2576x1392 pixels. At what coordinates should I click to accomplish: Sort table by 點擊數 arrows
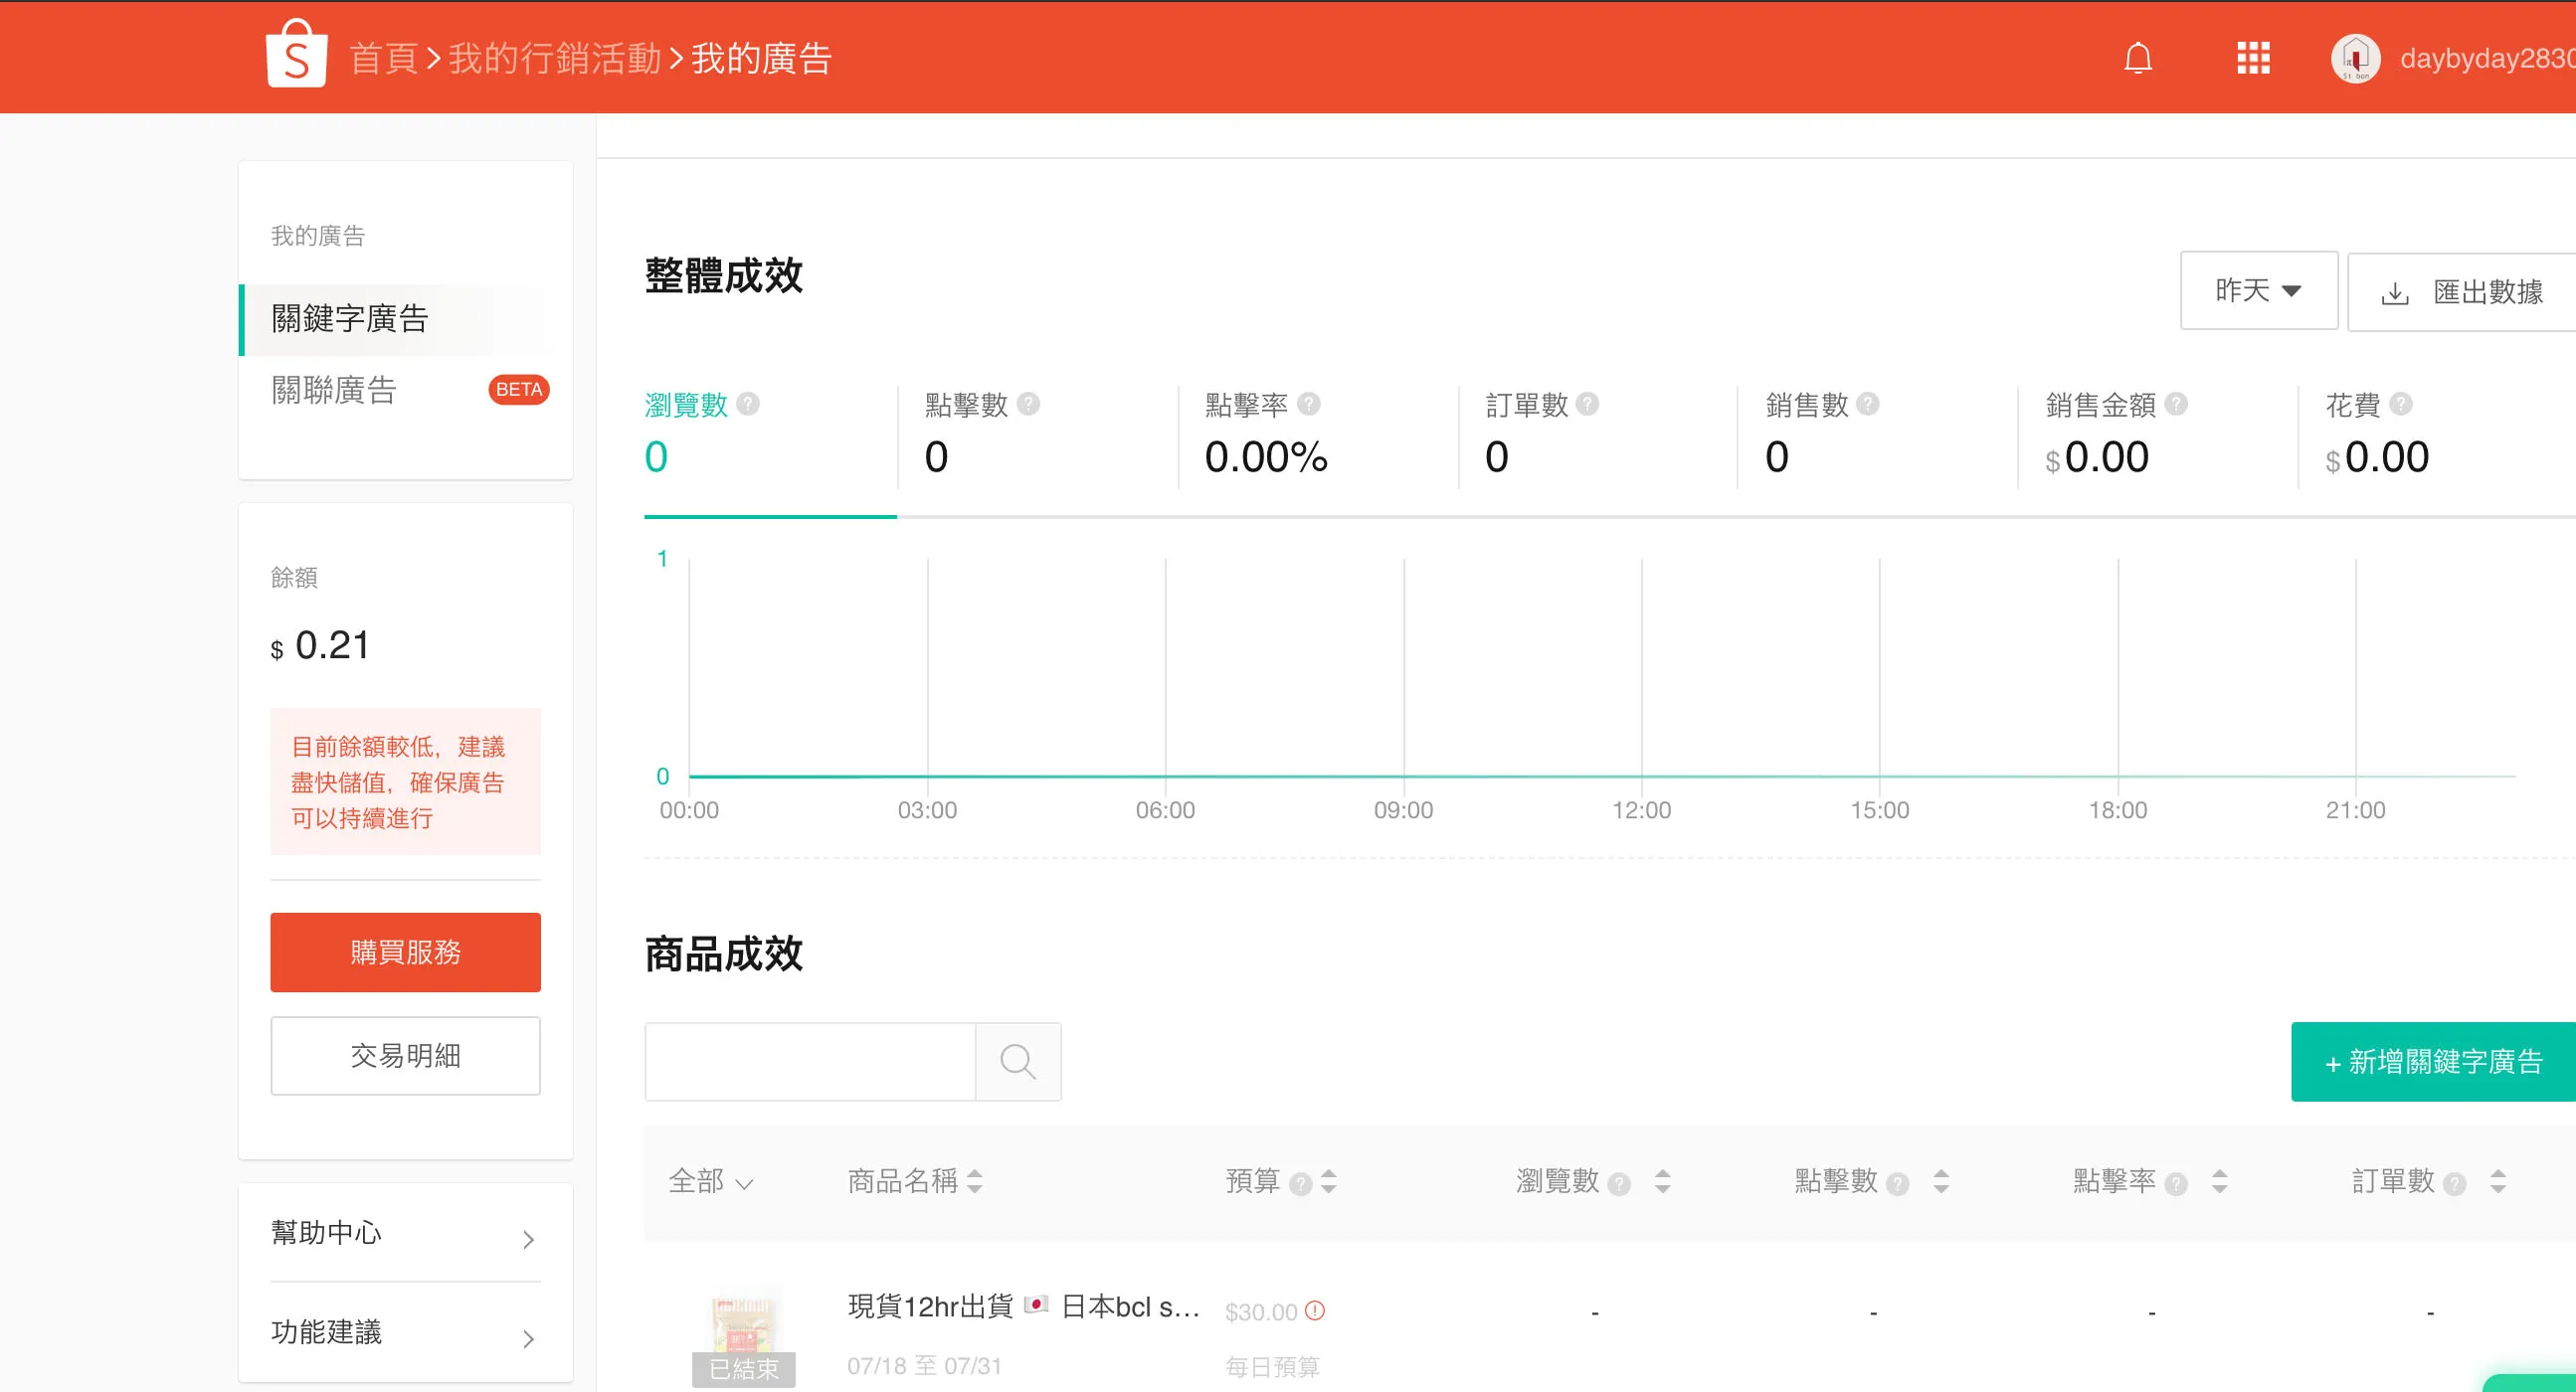[x=1941, y=1181]
